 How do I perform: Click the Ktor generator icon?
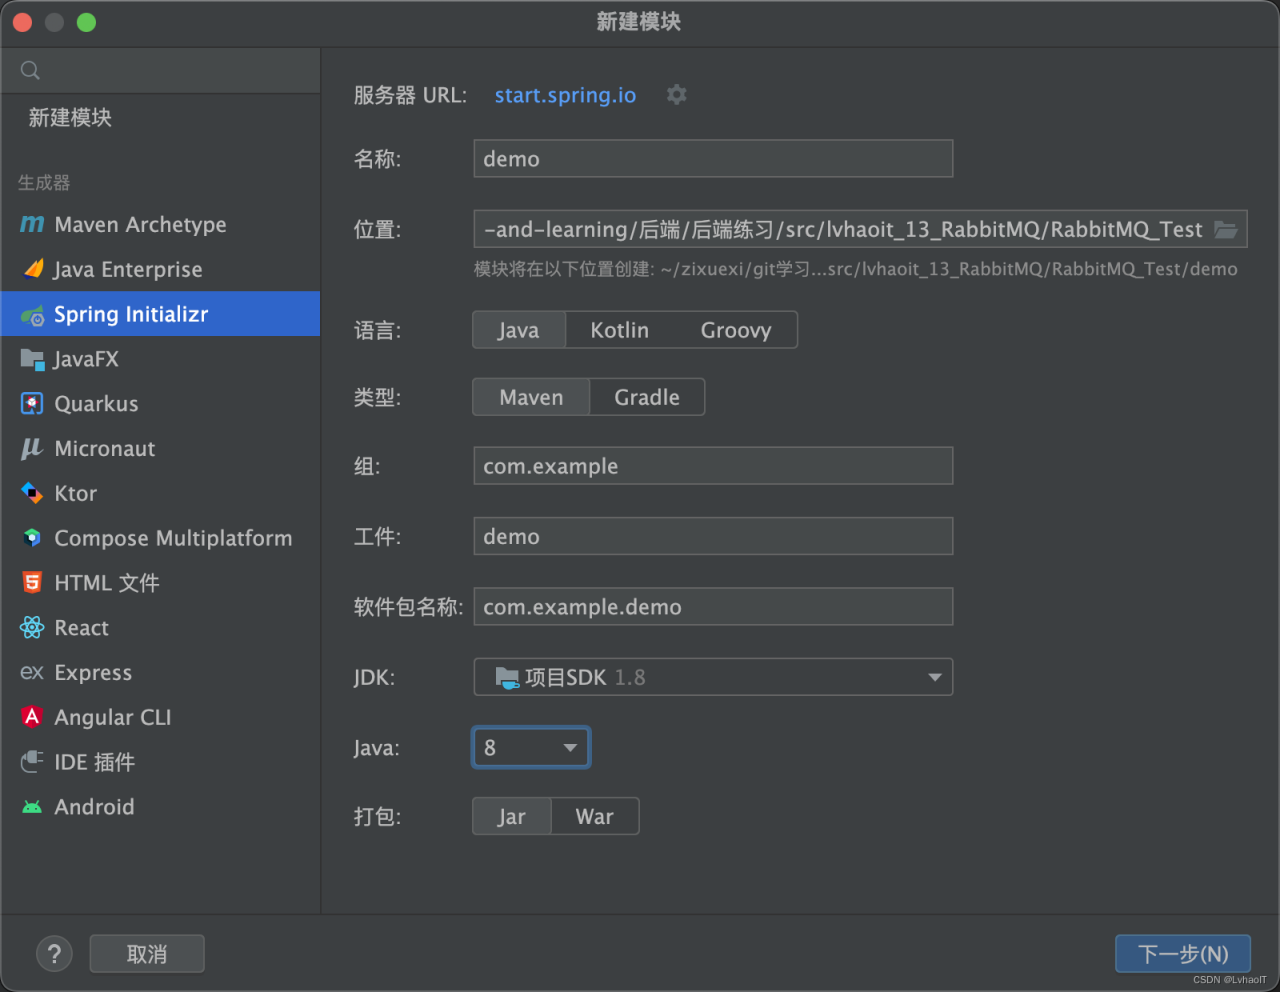click(x=32, y=493)
